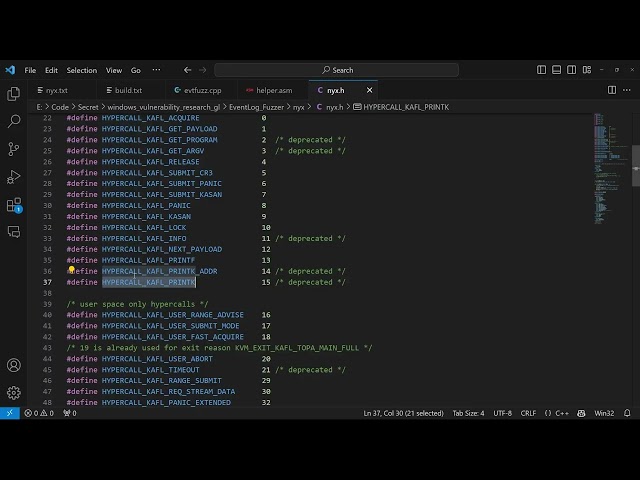Click the user space only hypercalls comment

[137, 304]
